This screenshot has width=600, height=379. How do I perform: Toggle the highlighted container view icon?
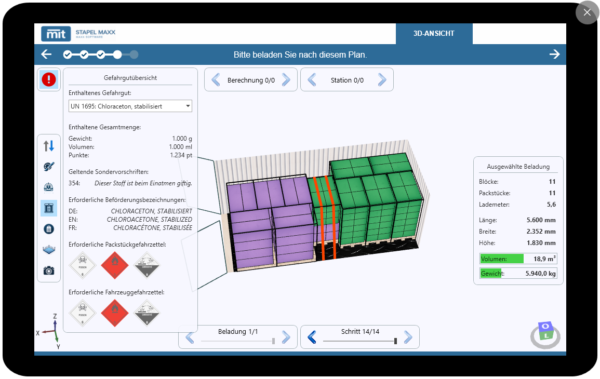pyautogui.click(x=49, y=208)
